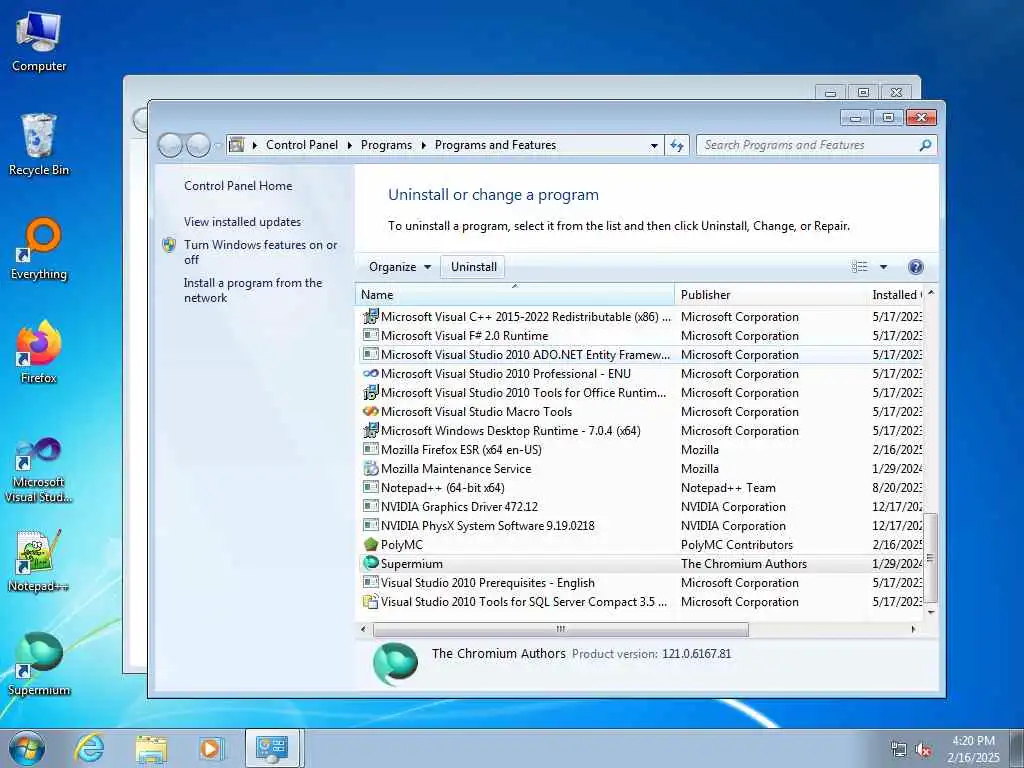The width and height of the screenshot is (1024, 768).
Task: Click the horizontal scrollbar thumb
Action: 560,630
